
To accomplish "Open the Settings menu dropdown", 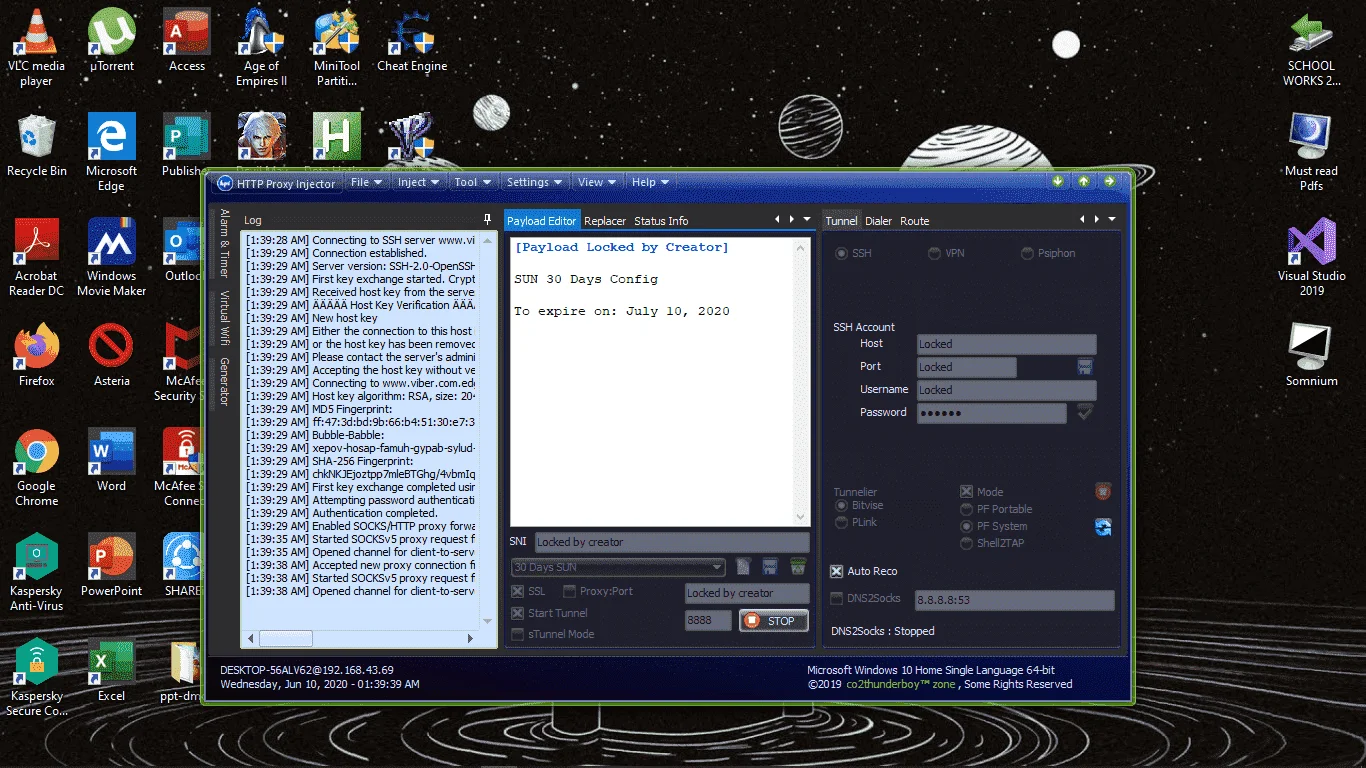I will click(x=534, y=182).
